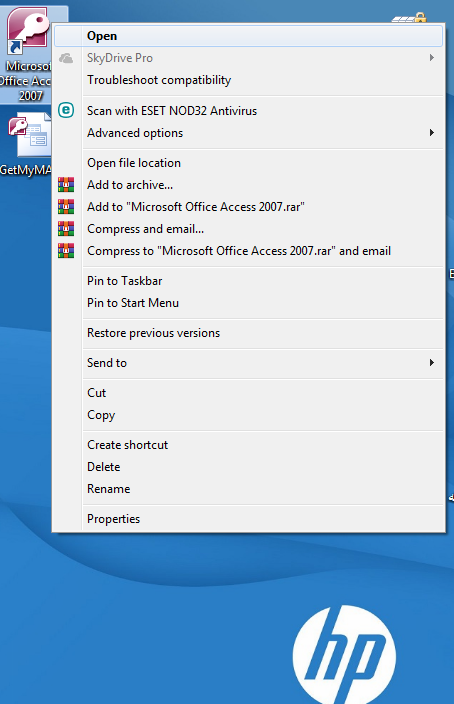Choose Scan with ESET NOD32 Antivirus
The height and width of the screenshot is (704, 454).
coord(248,111)
